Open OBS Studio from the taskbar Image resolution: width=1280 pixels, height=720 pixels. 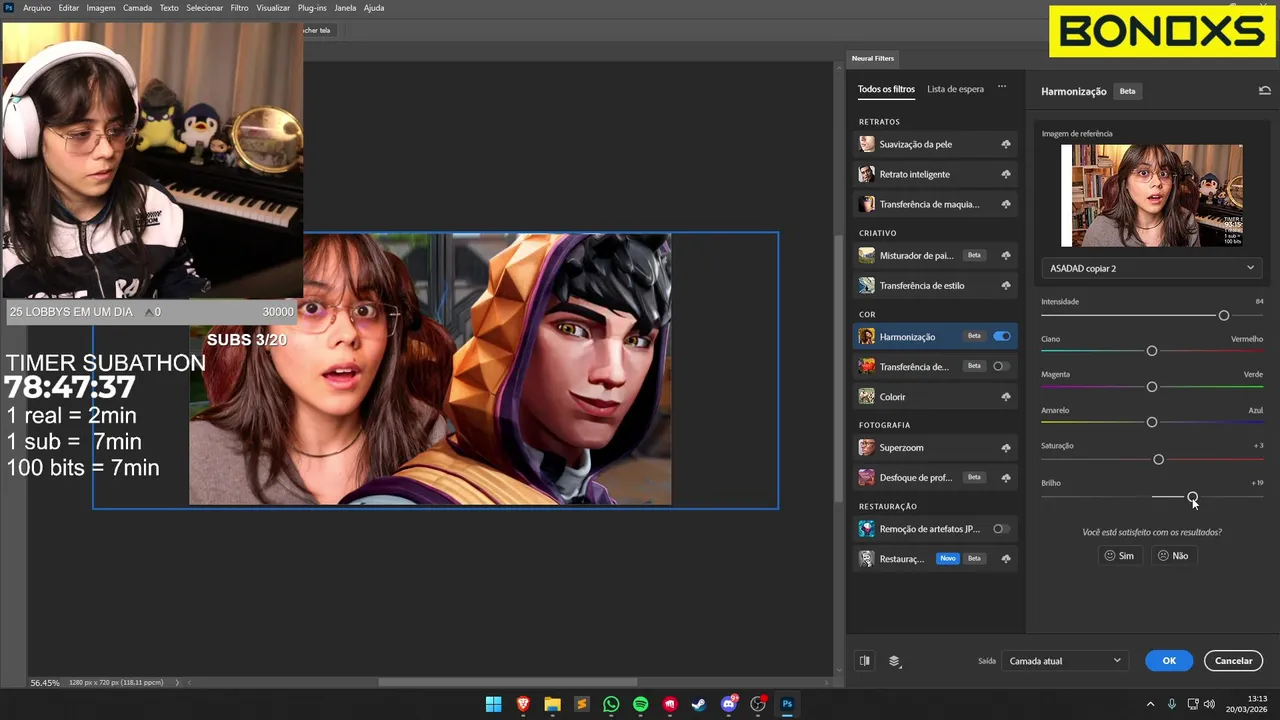coord(758,704)
